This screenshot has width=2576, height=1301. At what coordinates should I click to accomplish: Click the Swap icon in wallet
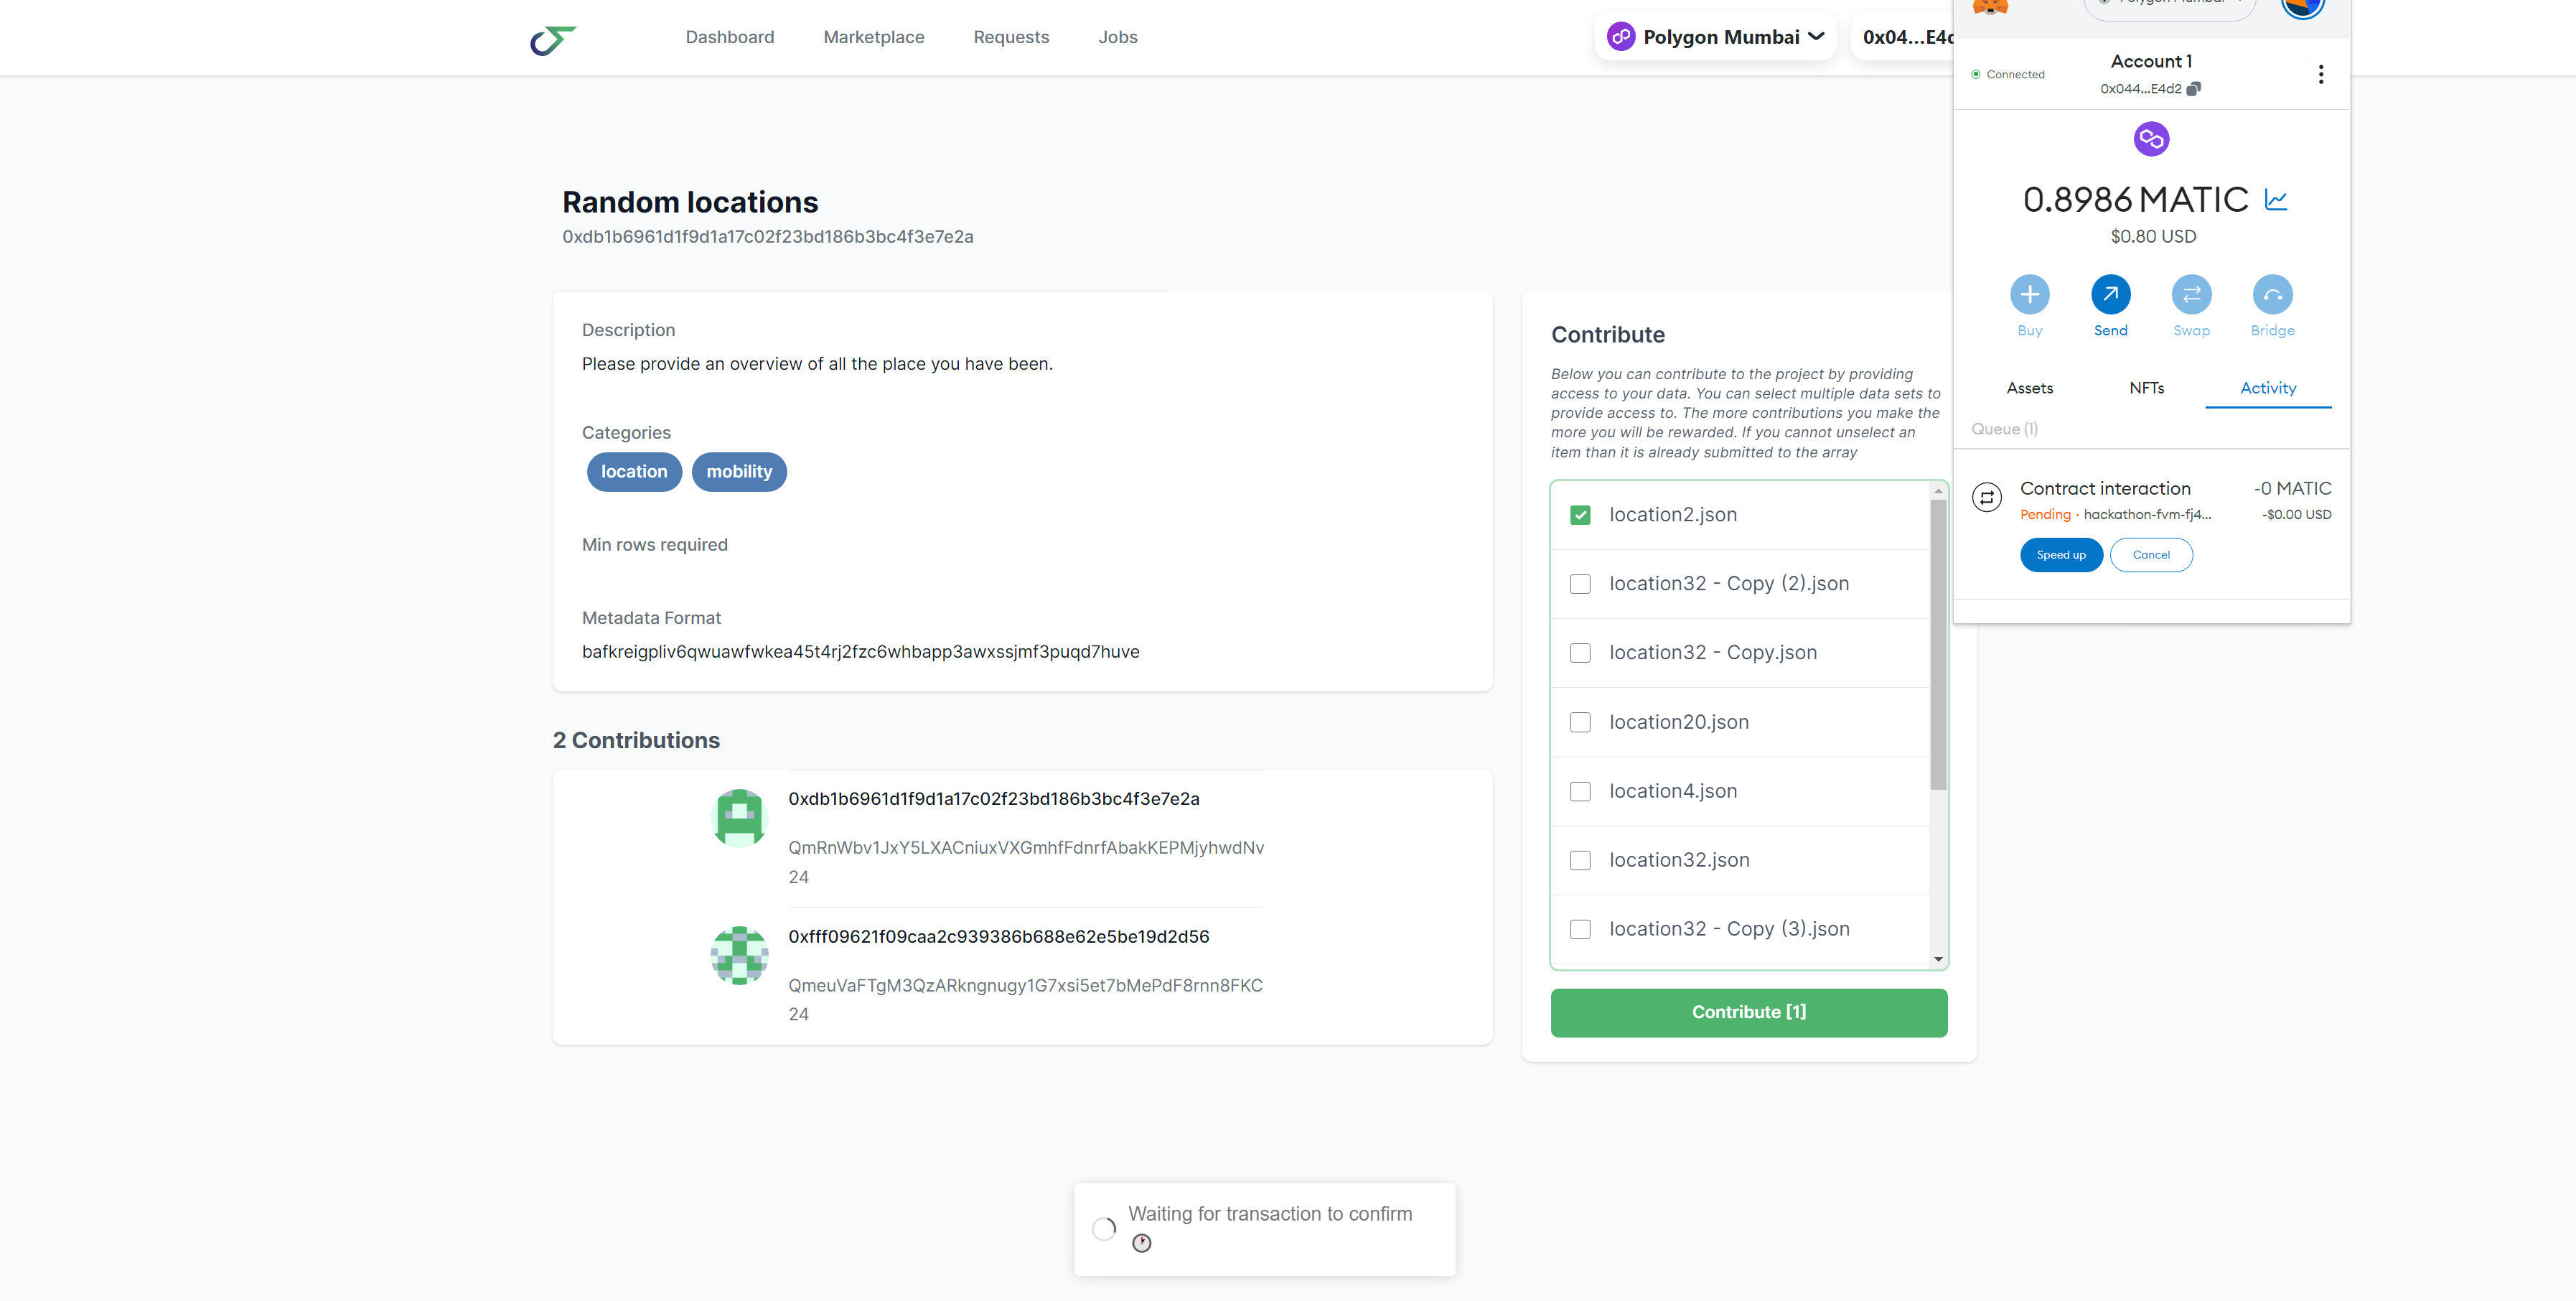tap(2191, 294)
